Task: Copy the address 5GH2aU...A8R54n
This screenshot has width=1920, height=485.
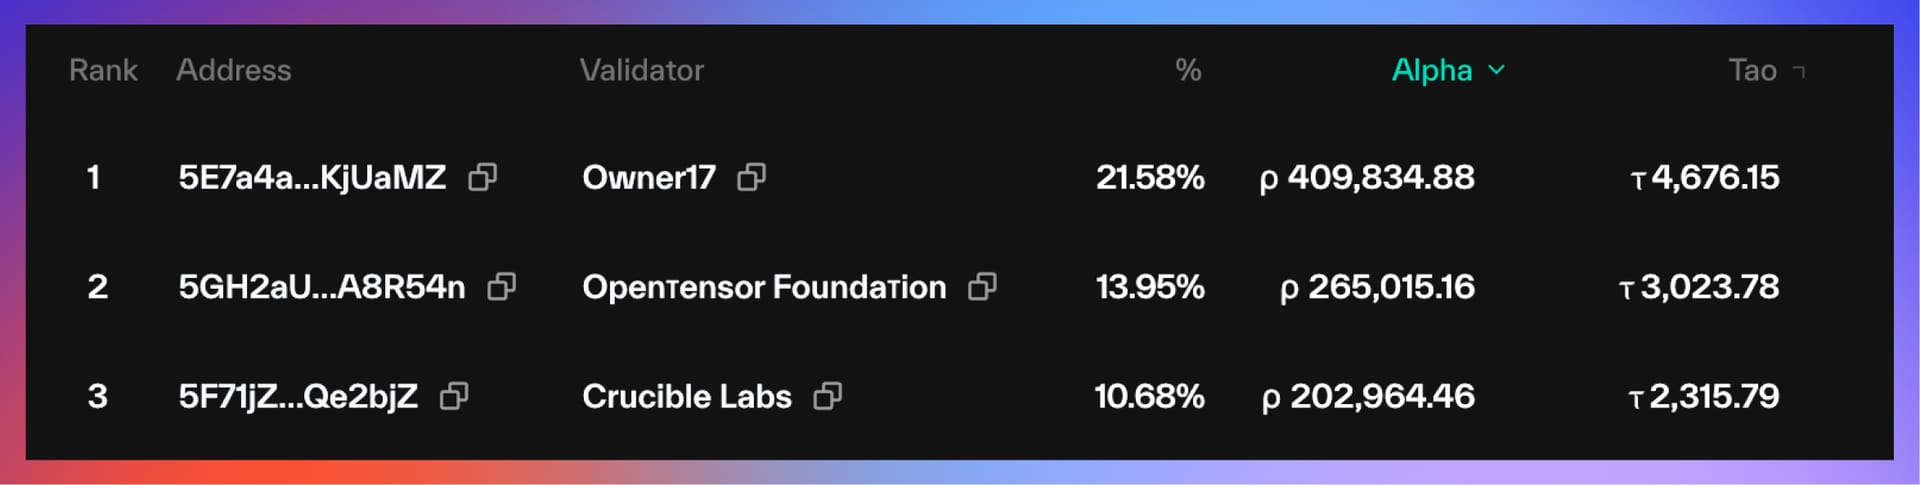Action: [502, 287]
